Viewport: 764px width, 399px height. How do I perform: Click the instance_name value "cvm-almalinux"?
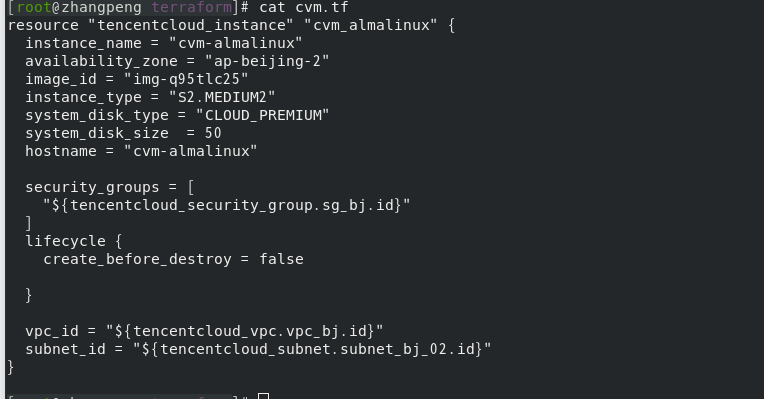coord(235,43)
